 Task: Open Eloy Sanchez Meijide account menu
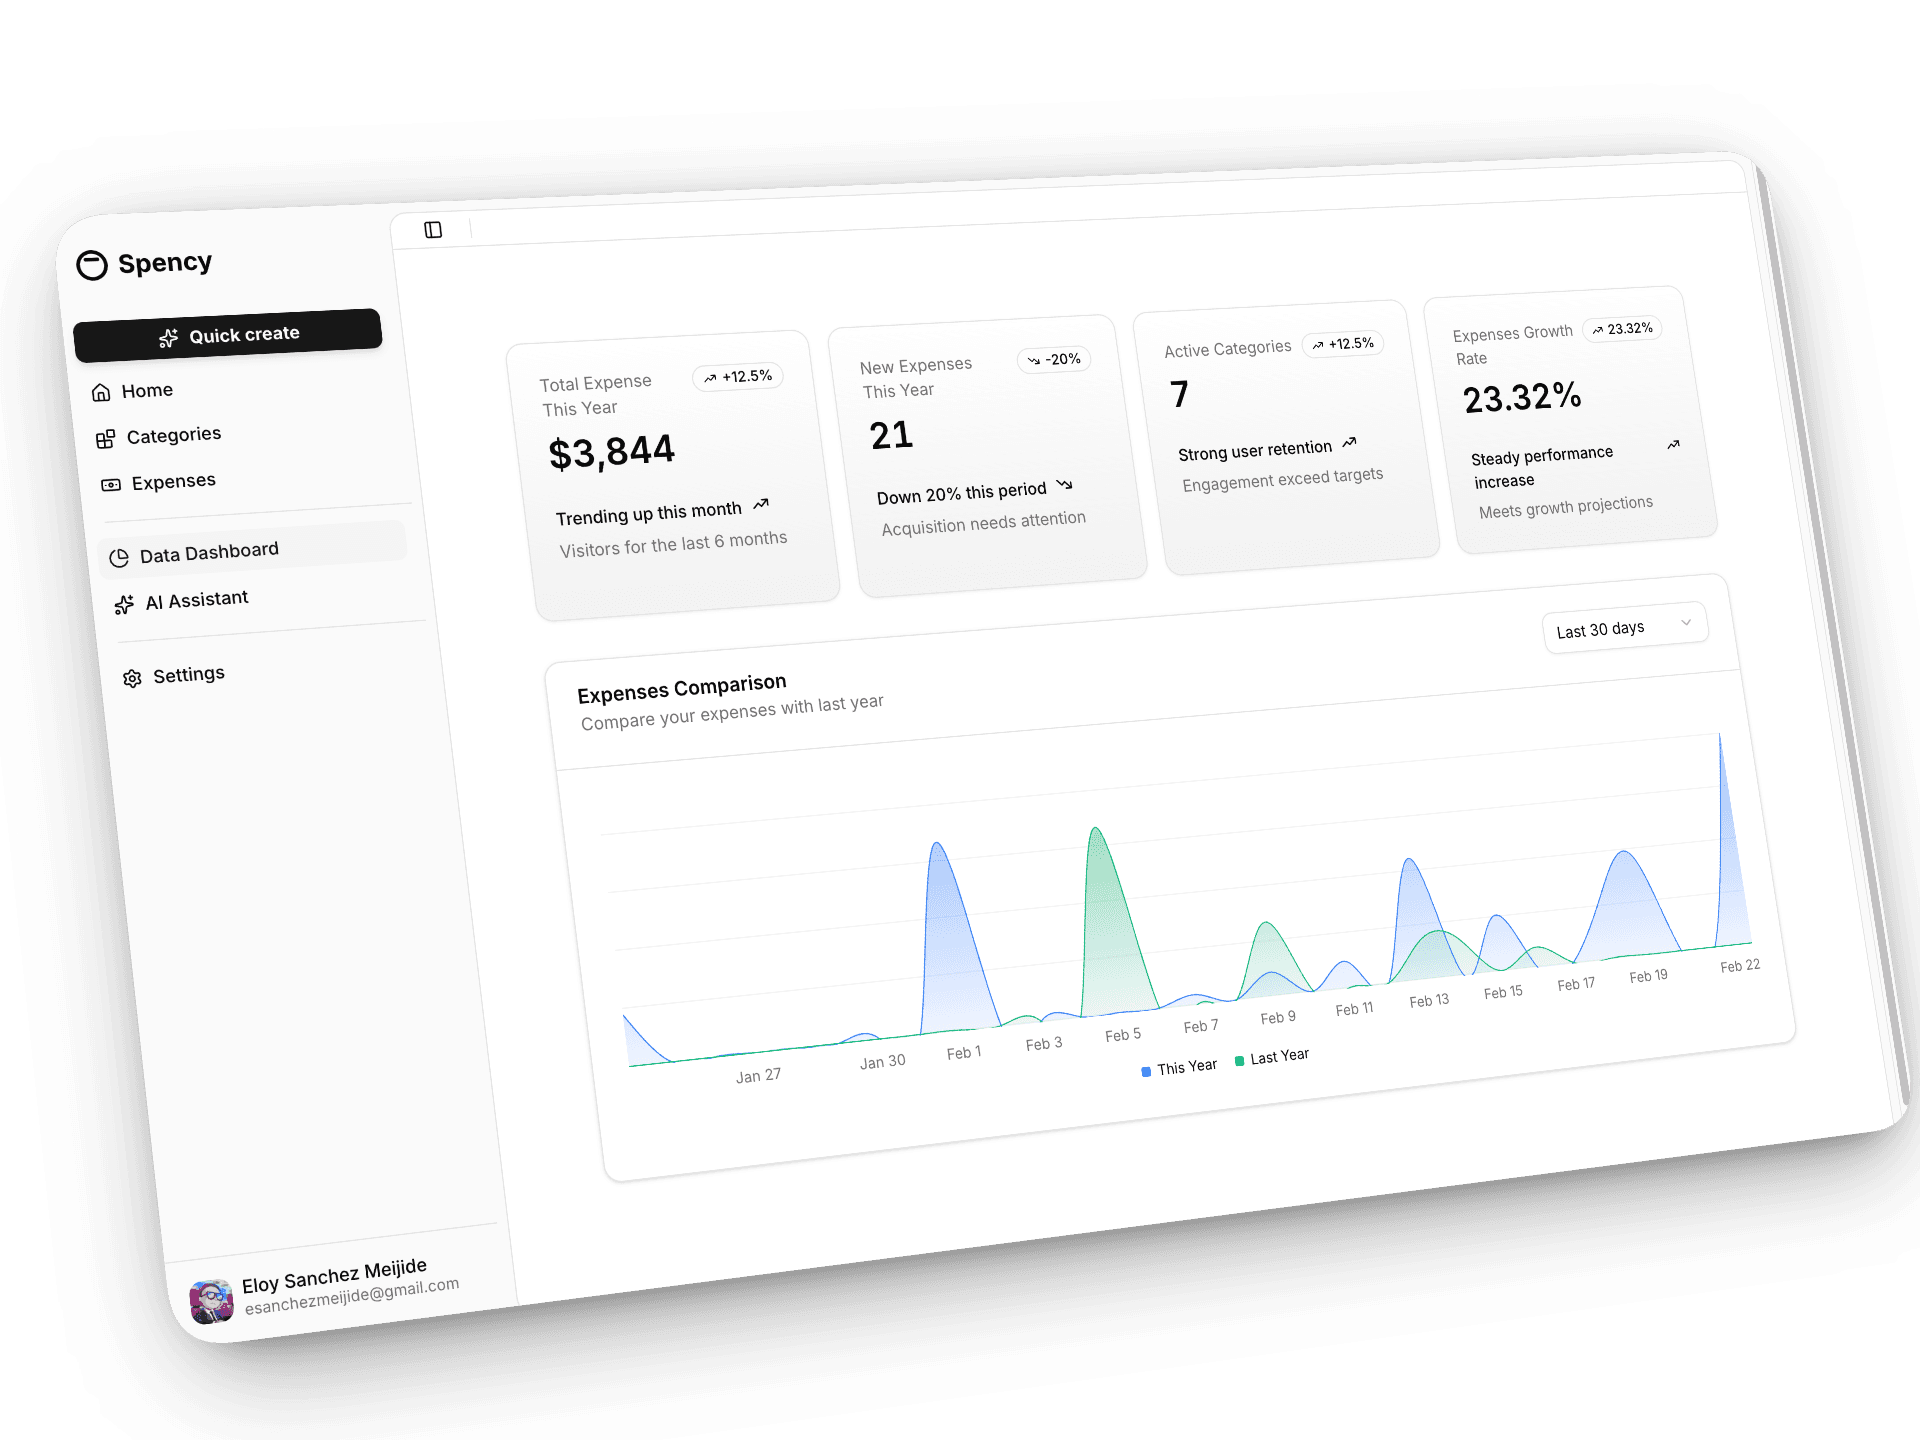point(334,1277)
